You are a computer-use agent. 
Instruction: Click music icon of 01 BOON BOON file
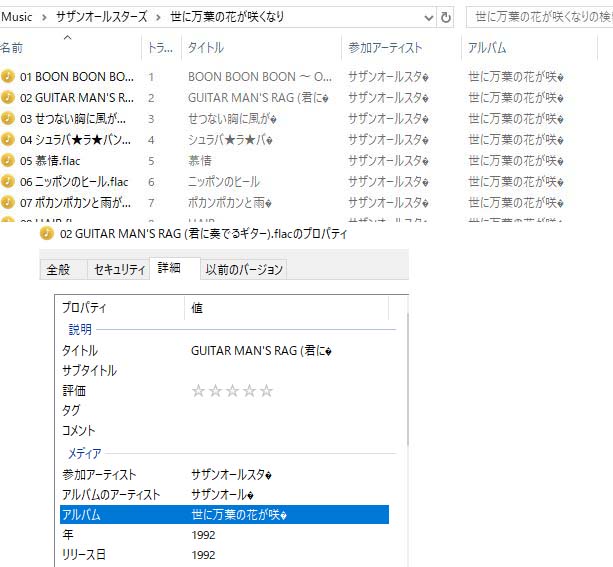coord(7,76)
